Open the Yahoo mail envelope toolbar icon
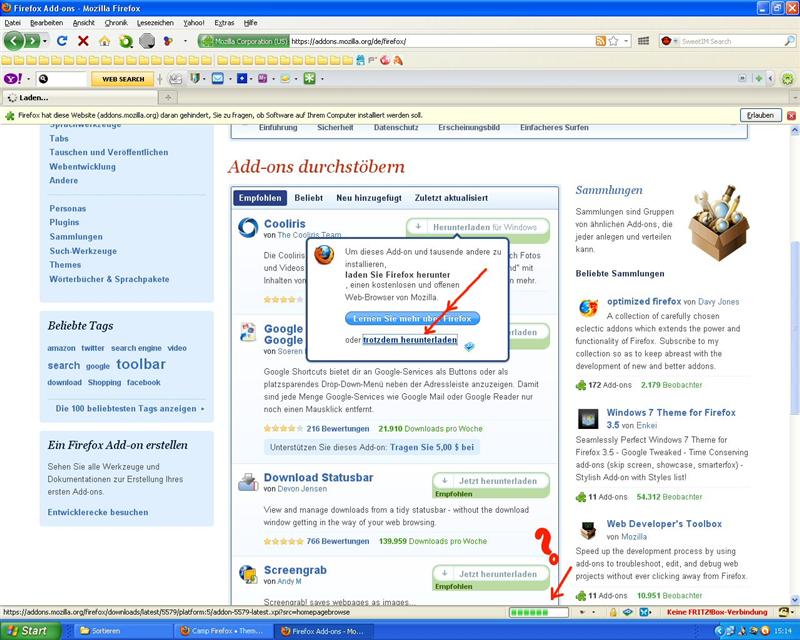 [x=218, y=79]
